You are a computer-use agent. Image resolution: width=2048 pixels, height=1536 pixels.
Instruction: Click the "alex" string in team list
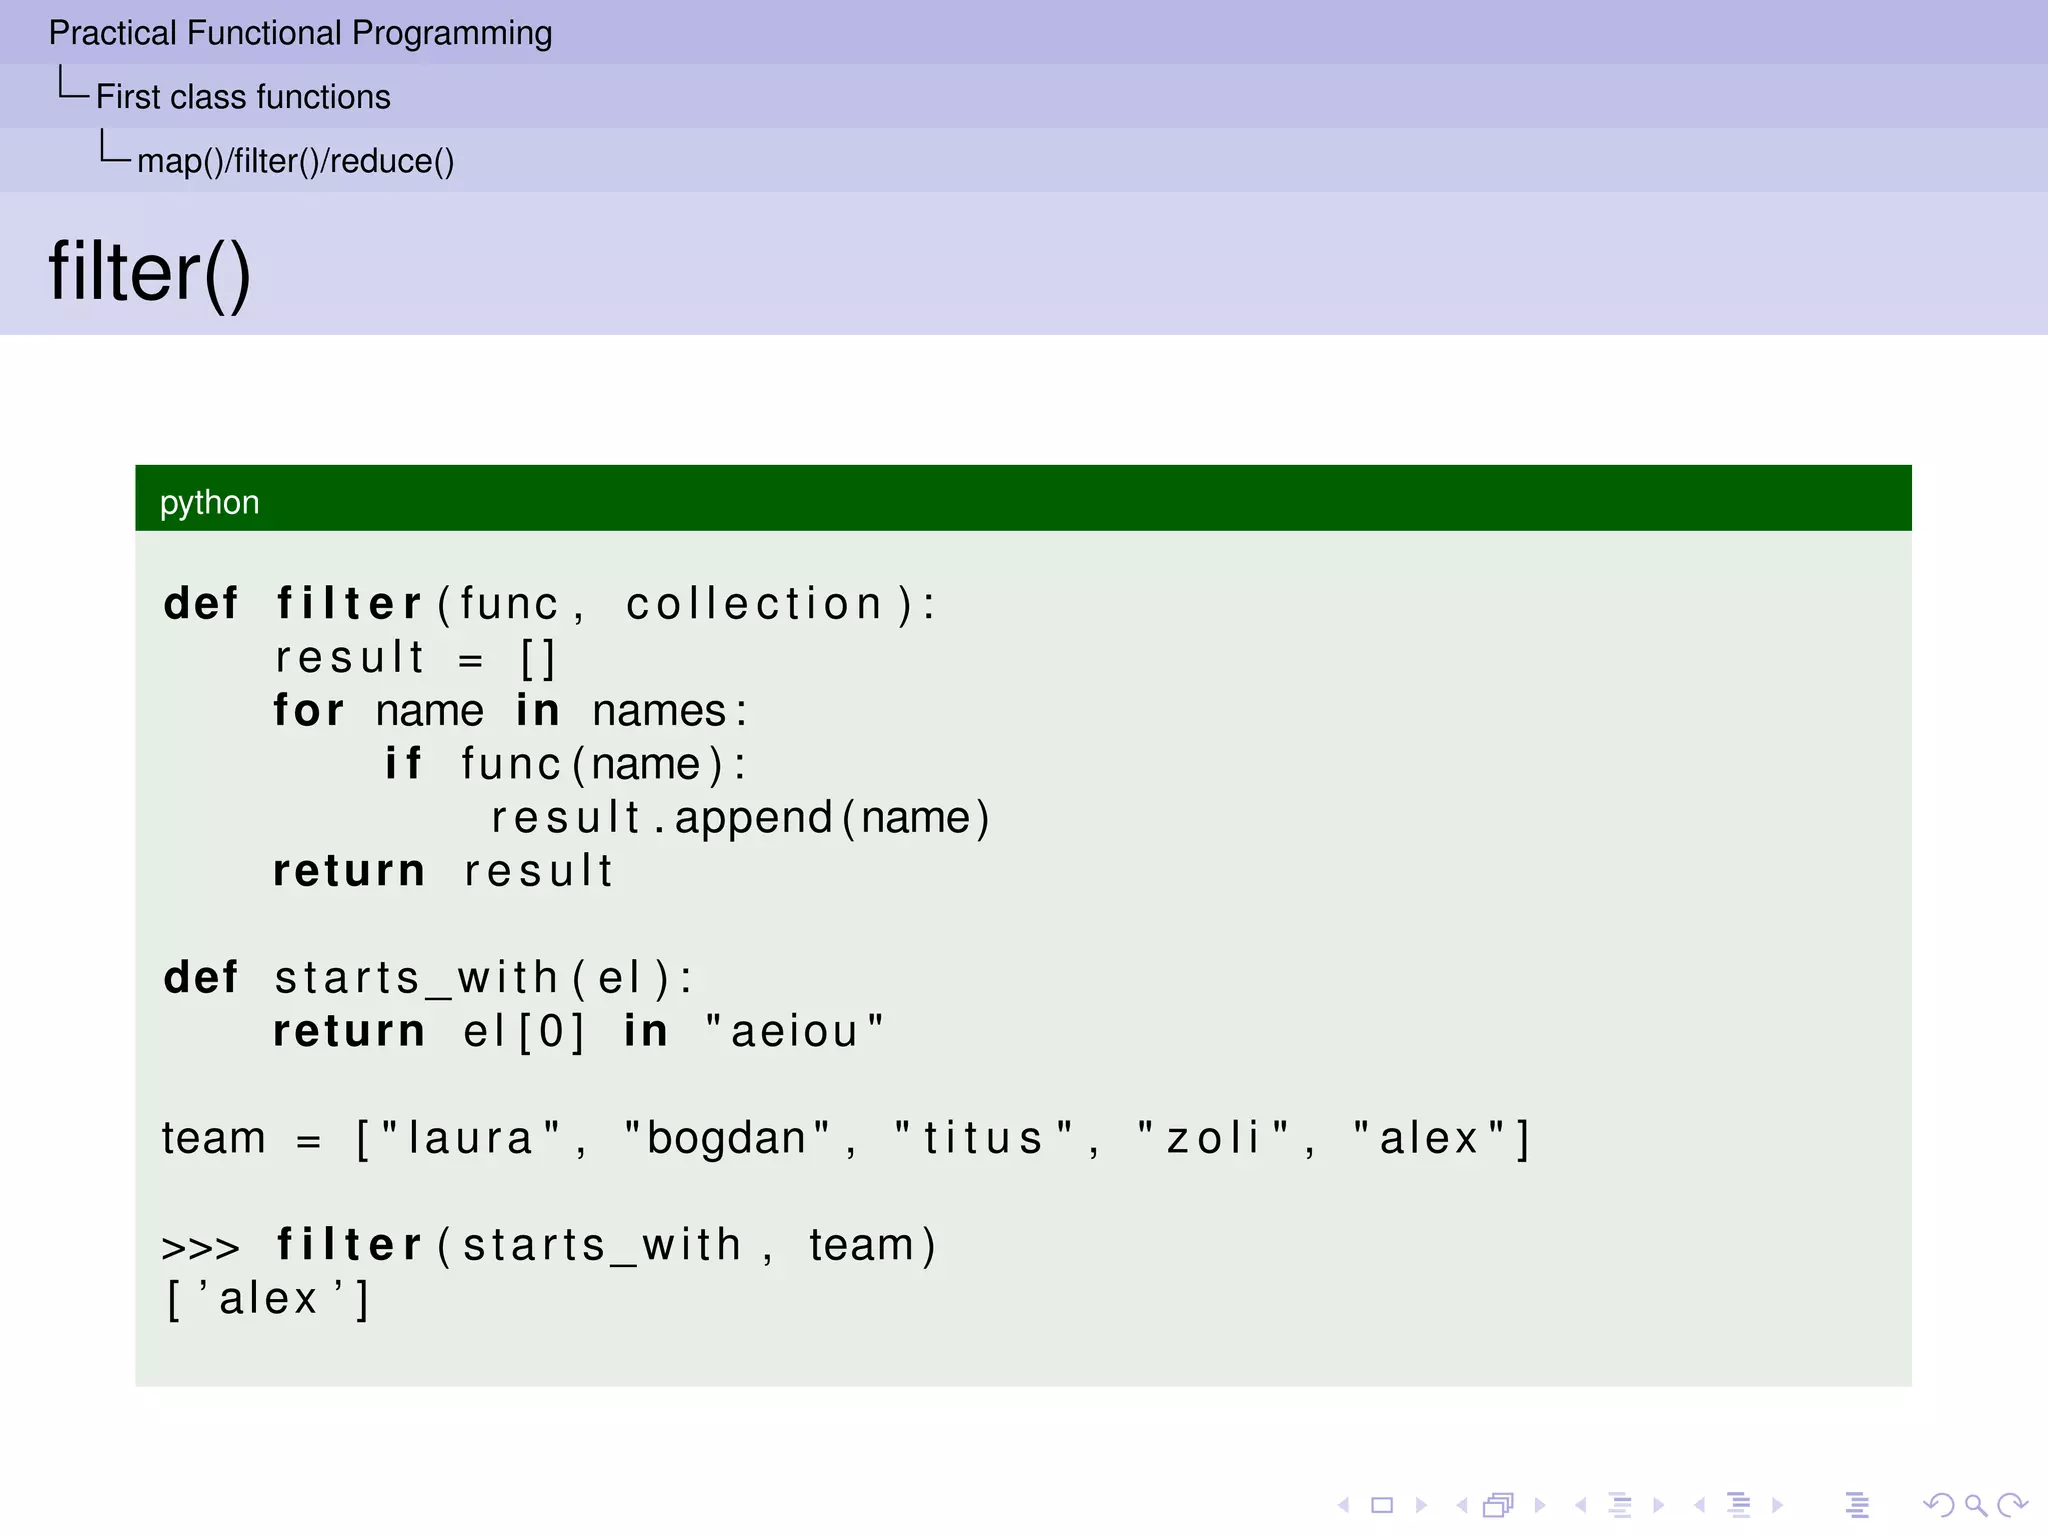click(1430, 1138)
